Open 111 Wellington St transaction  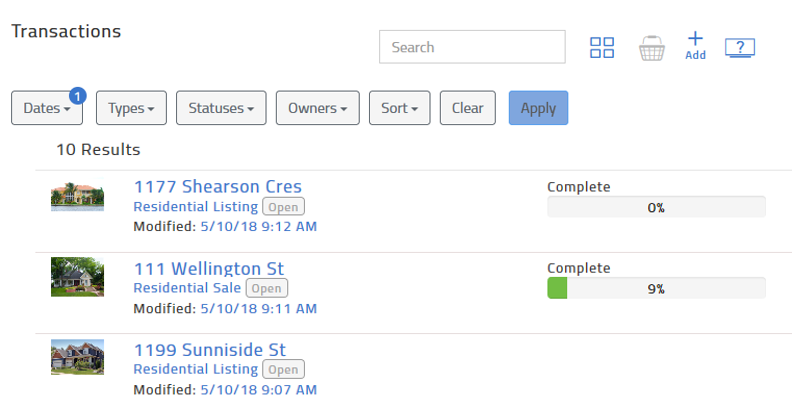pos(208,268)
